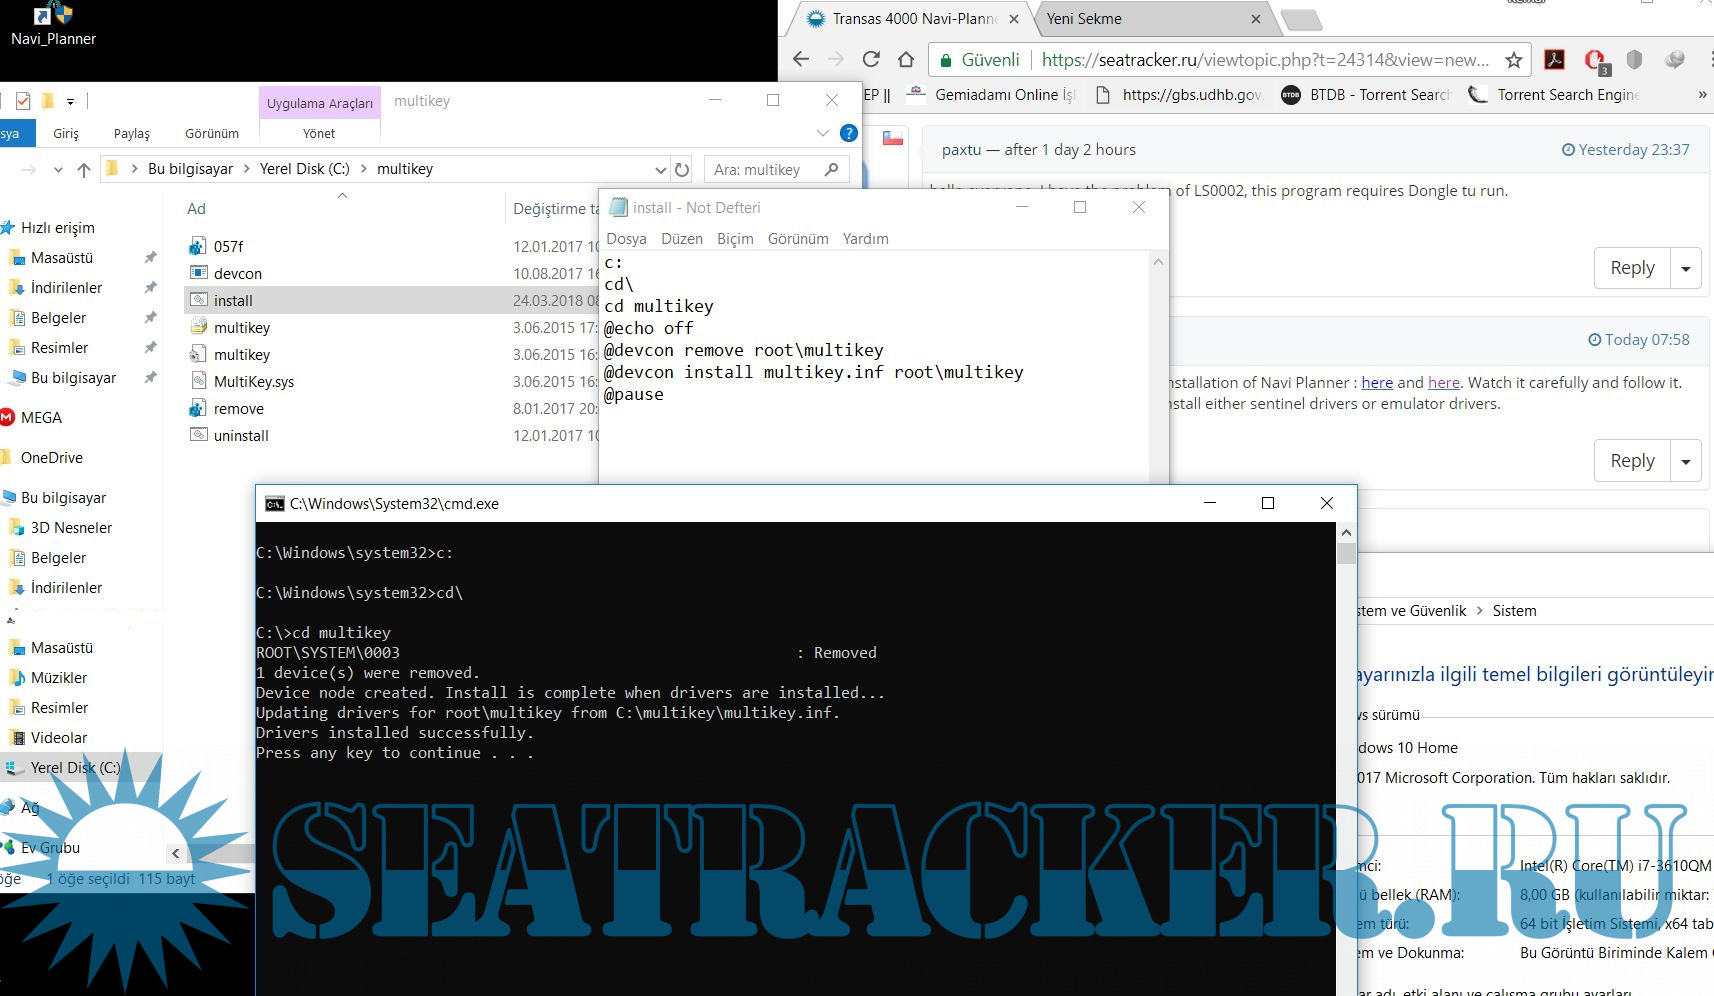Bookmark this page with the star icon
Image resolution: width=1714 pixels, height=996 pixels.
pyautogui.click(x=1514, y=60)
